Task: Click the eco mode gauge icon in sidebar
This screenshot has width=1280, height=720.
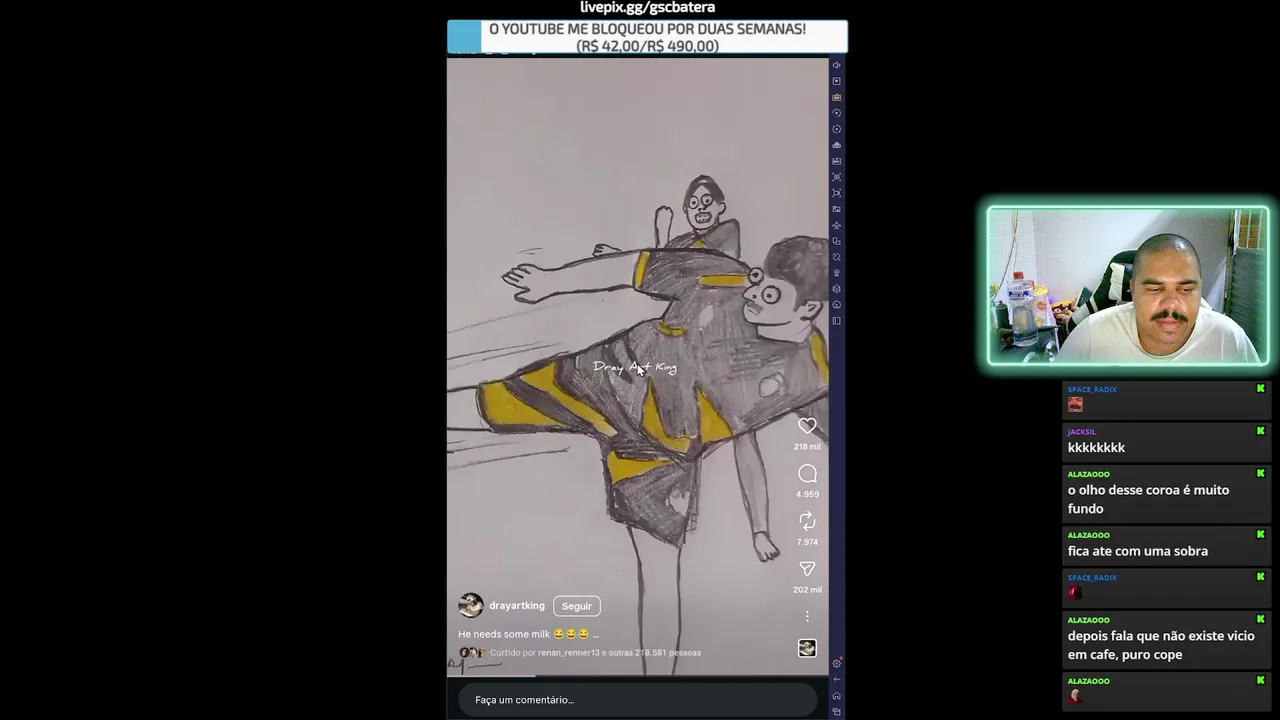Action: coord(836,305)
